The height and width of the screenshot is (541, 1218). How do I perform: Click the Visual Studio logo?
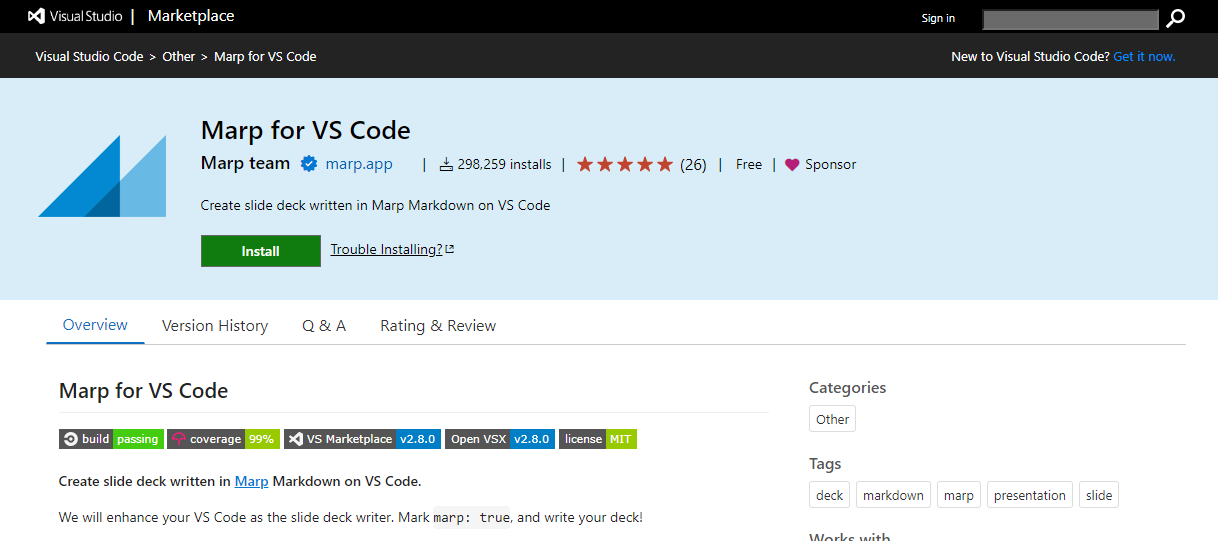point(75,16)
